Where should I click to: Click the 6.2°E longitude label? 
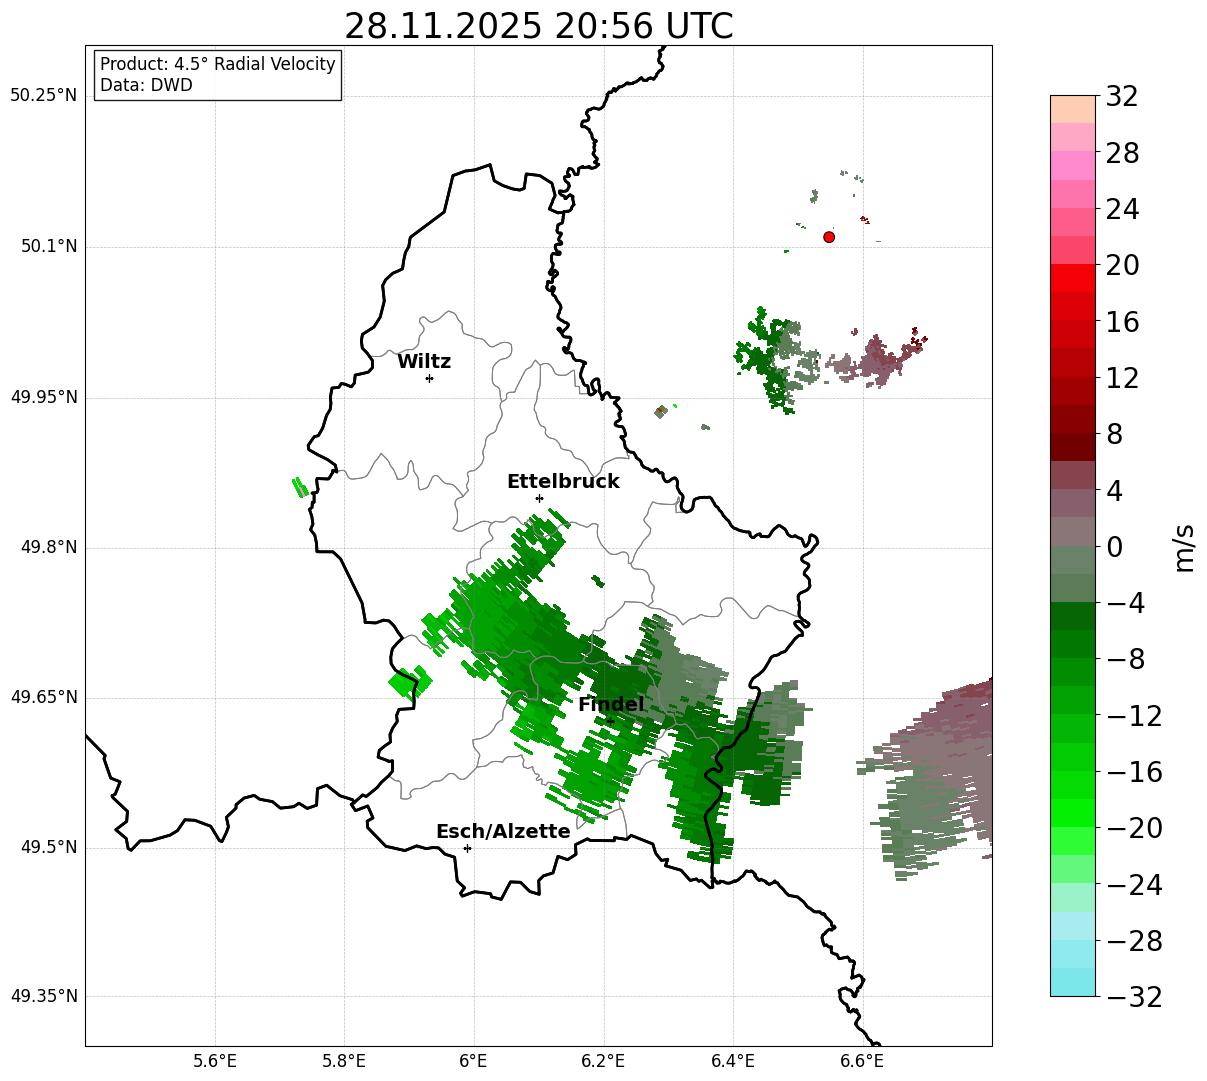point(603,1062)
